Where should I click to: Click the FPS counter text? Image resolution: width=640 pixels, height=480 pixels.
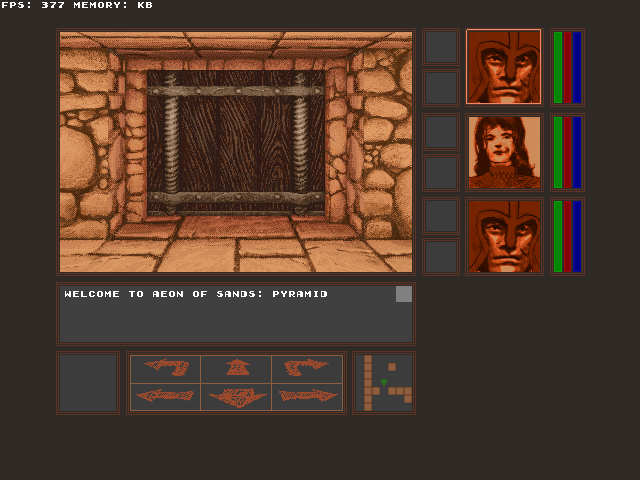coord(32,5)
